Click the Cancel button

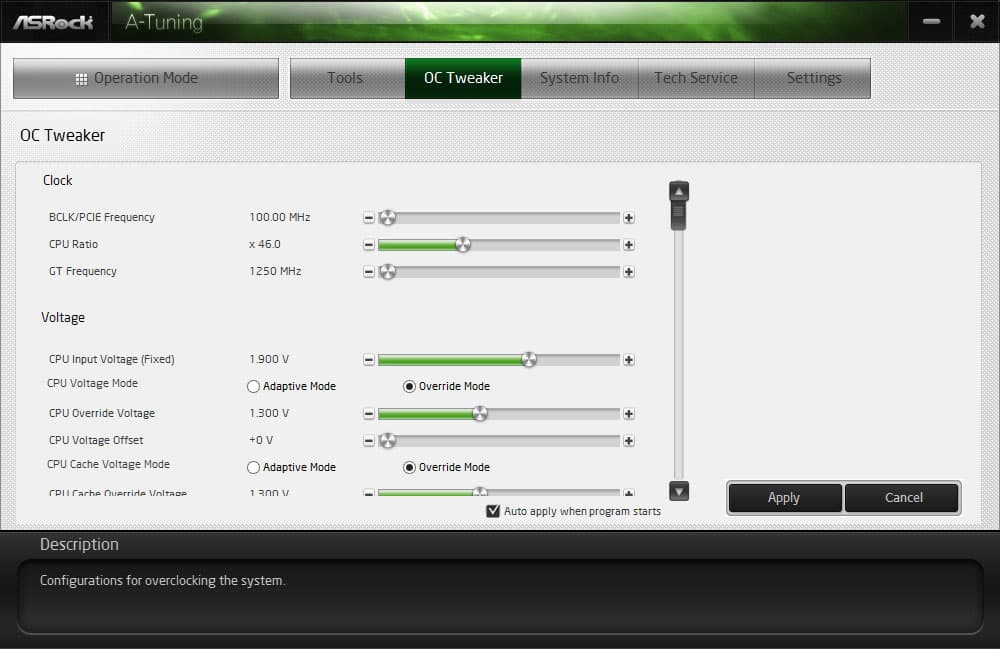[902, 498]
